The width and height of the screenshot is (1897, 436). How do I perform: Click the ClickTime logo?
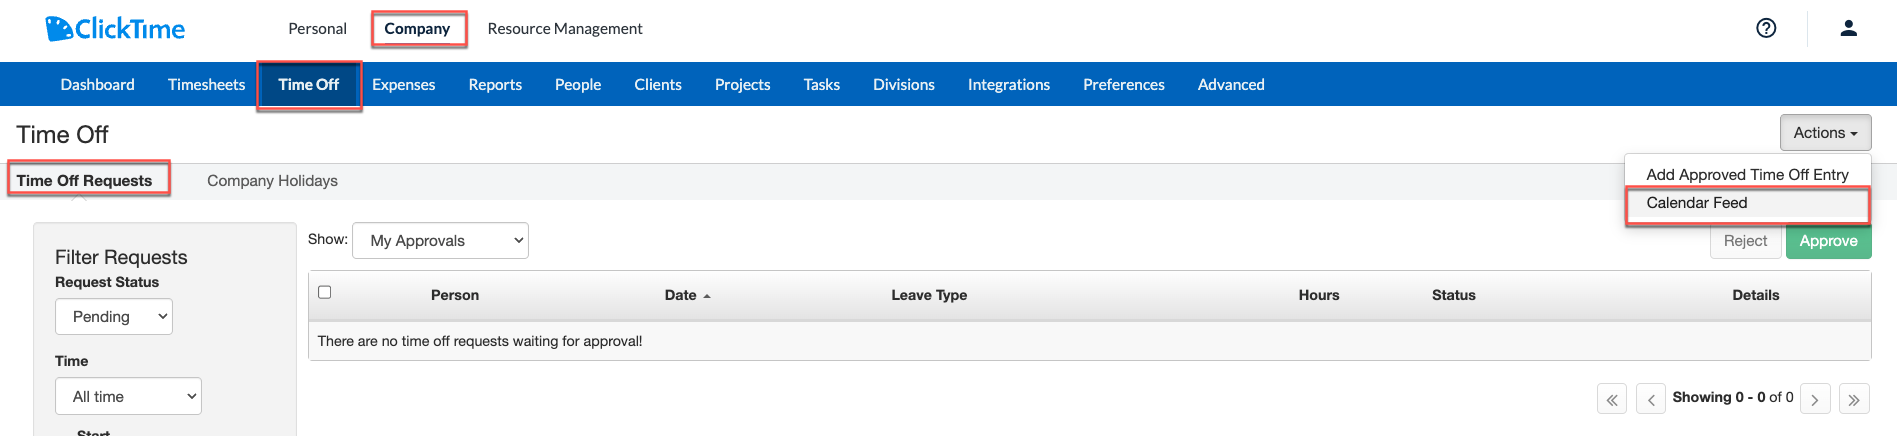click(x=115, y=29)
